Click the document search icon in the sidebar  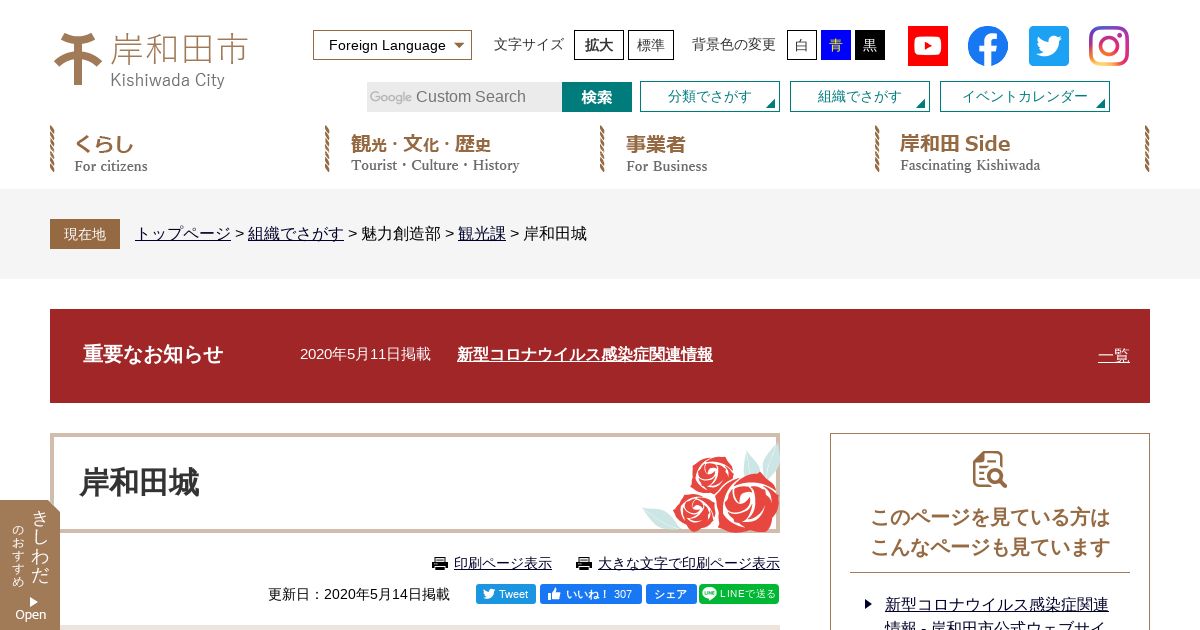990,470
